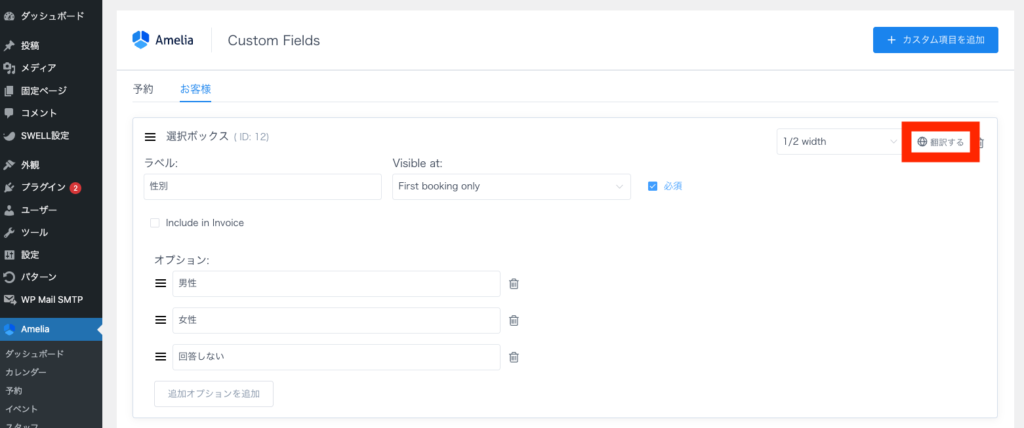Open the Visible at First booking only dropdown

[x=510, y=187]
